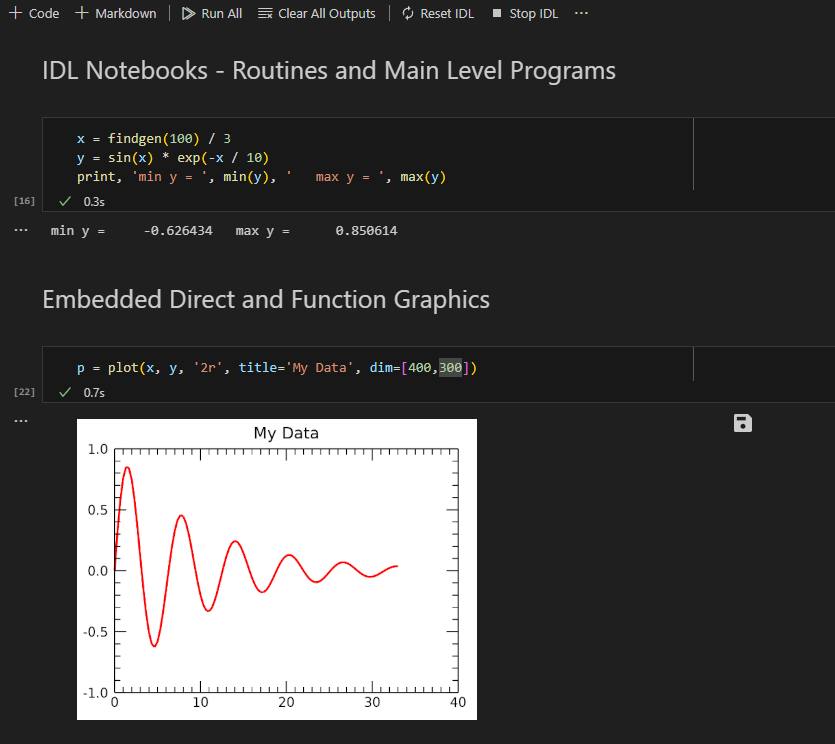Open output options ellipsis beside min y output
Image resolution: width=835 pixels, height=744 pixels.
pyautogui.click(x=21, y=230)
